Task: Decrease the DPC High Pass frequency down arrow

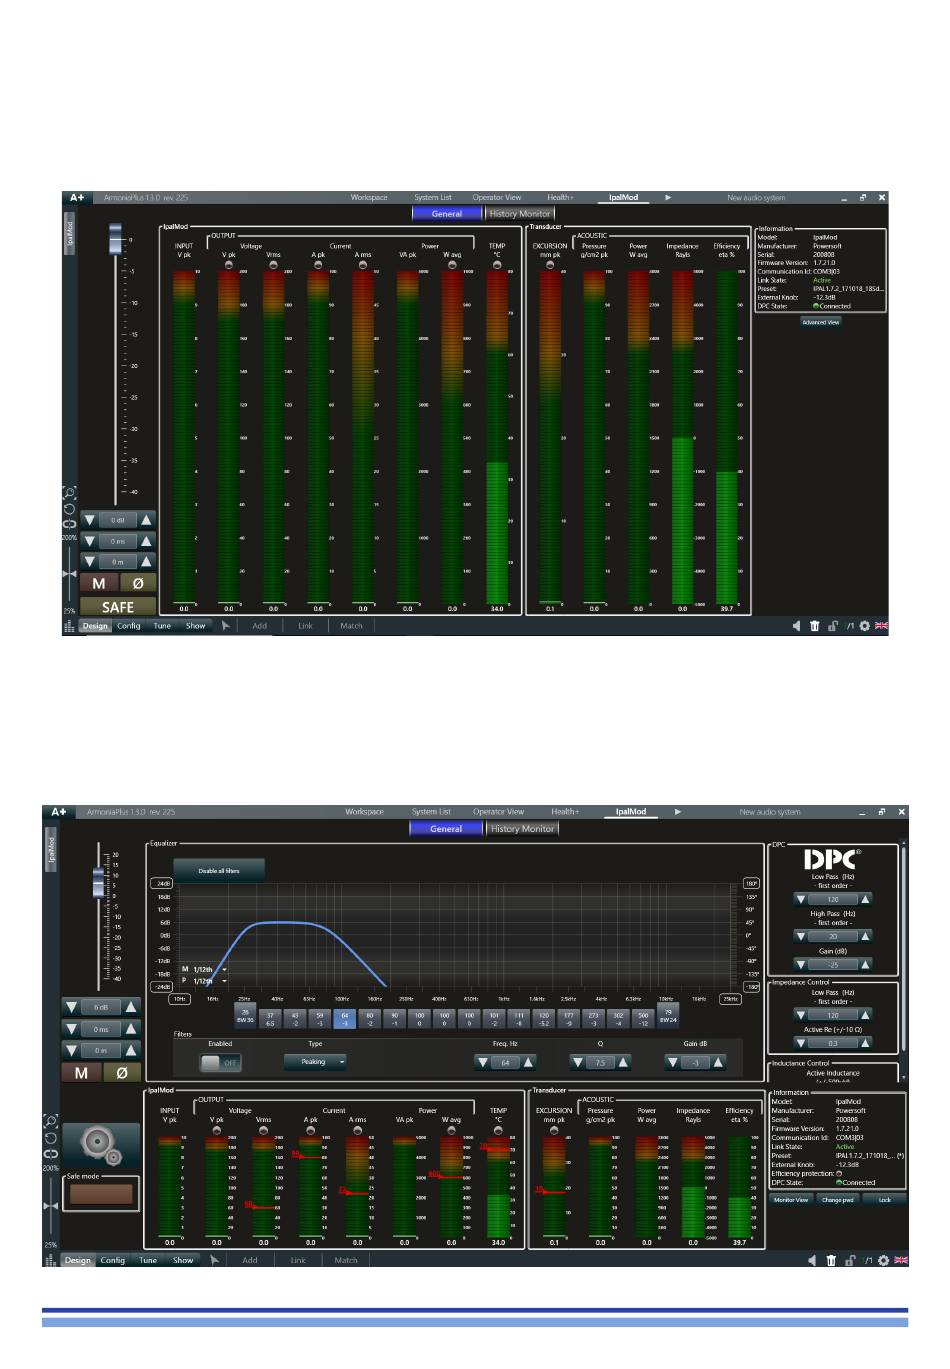Action: pyautogui.click(x=800, y=937)
